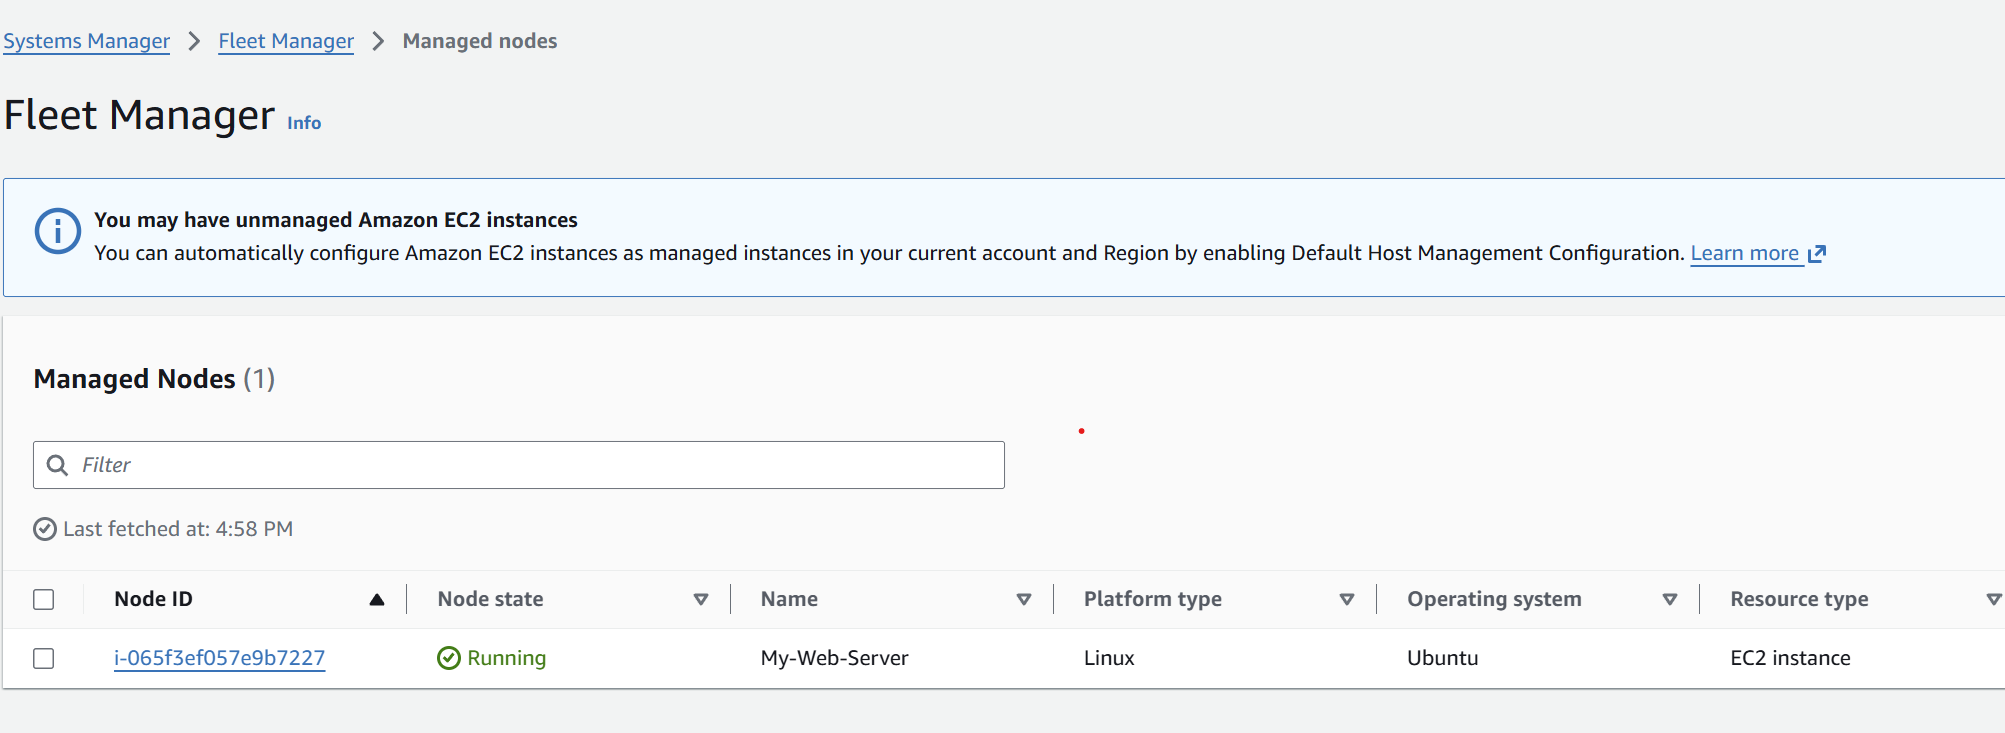Click the Node ID ascending sort arrow
The height and width of the screenshot is (733, 2005).
[x=377, y=600]
